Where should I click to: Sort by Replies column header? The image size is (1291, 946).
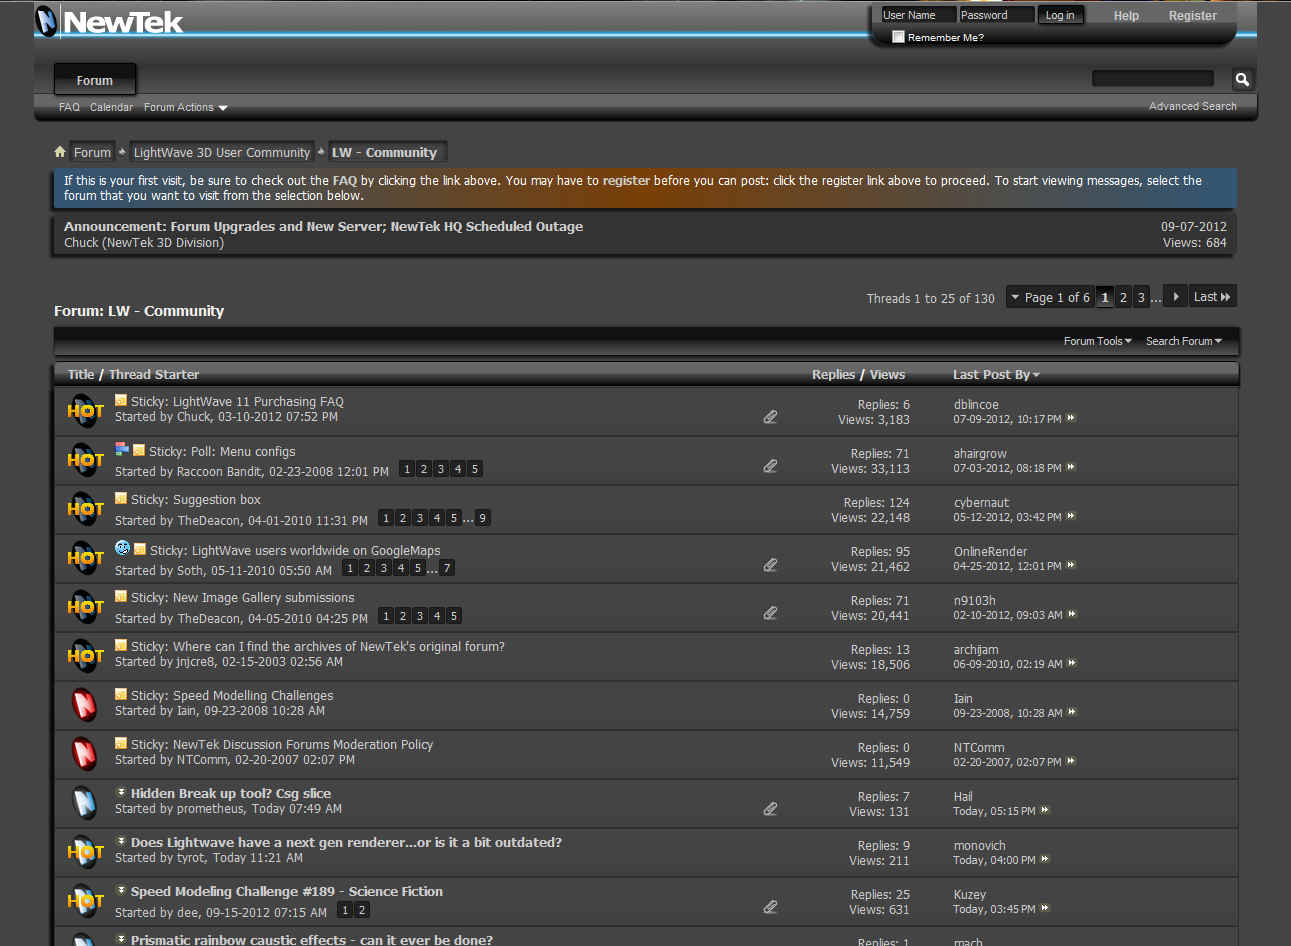pyautogui.click(x=833, y=374)
